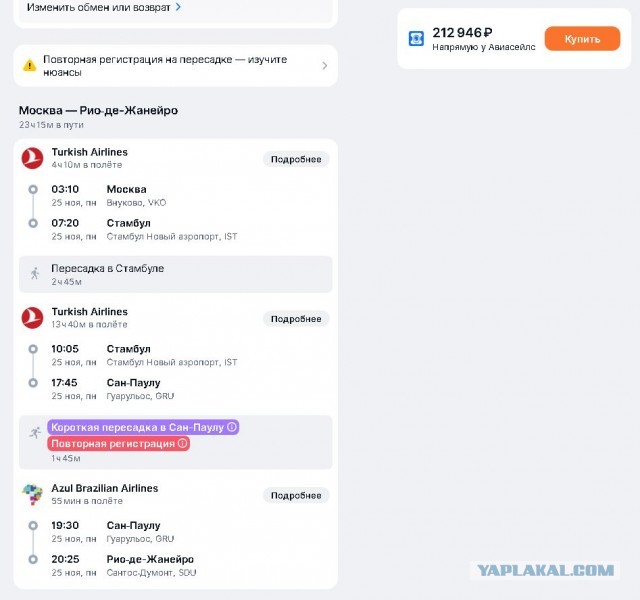Select the purple Короткая пересадка в Сан-Паулу badge
The width and height of the screenshot is (640, 600).
(x=143, y=427)
